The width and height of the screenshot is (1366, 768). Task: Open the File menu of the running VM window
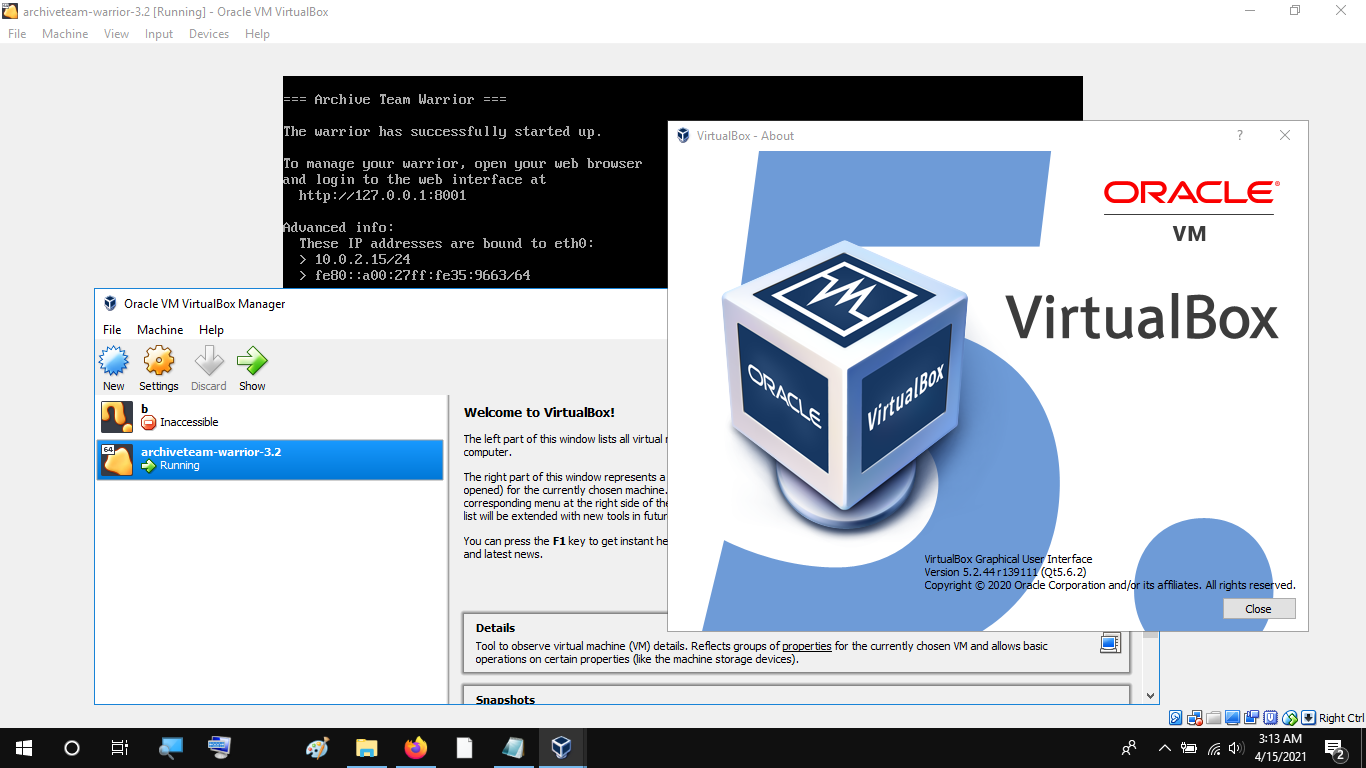point(17,34)
